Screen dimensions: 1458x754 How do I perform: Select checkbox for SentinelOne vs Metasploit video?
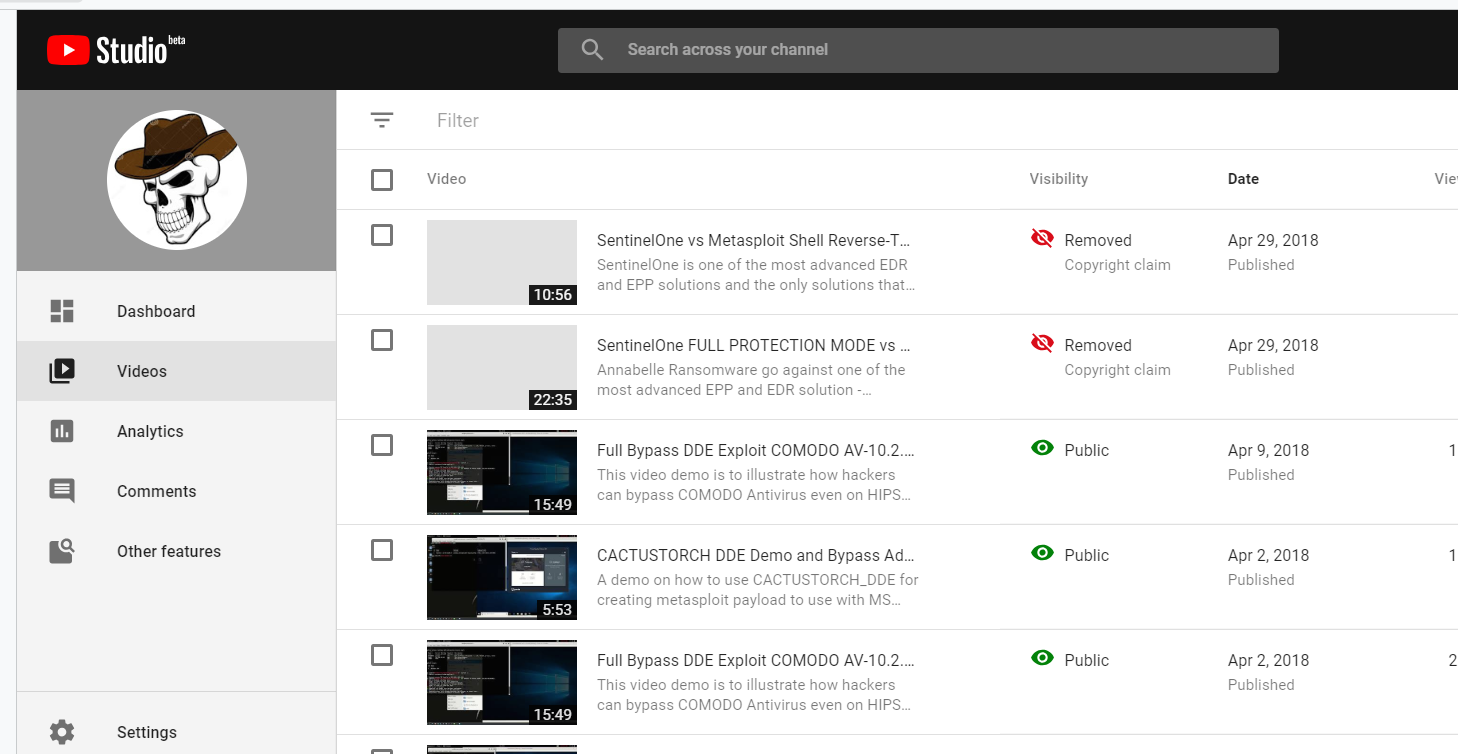382,235
